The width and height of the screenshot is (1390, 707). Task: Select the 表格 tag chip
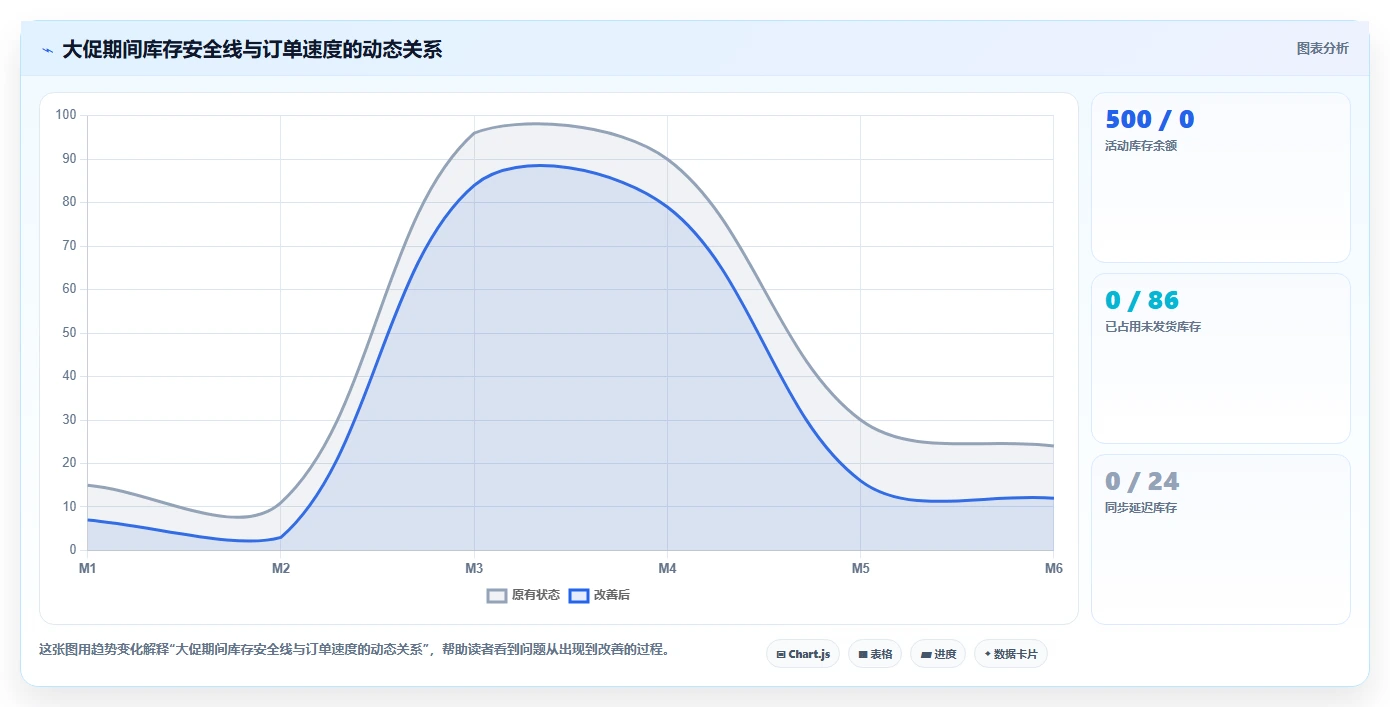coord(875,654)
